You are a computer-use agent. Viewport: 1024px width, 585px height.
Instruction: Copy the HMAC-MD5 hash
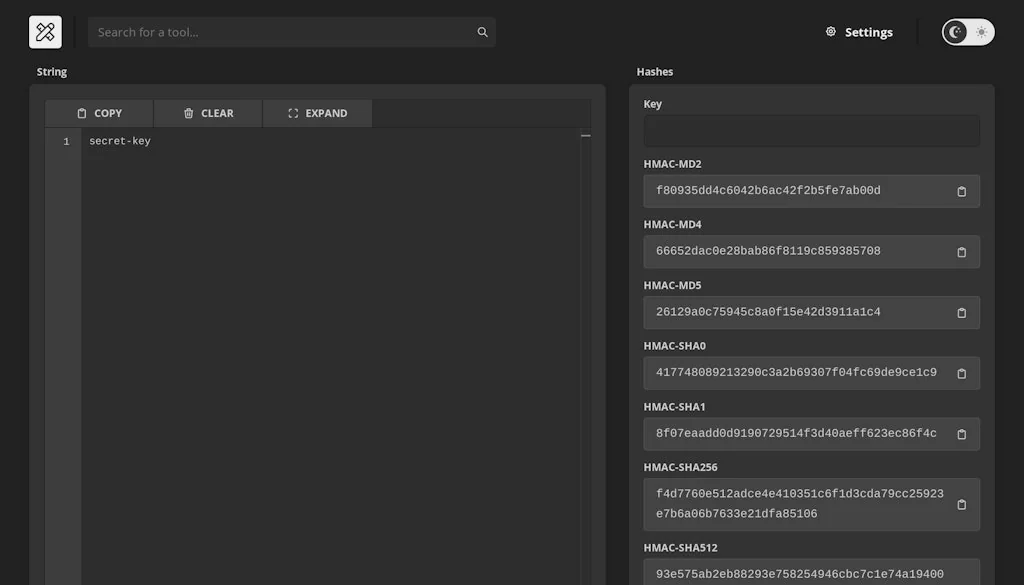(x=961, y=313)
